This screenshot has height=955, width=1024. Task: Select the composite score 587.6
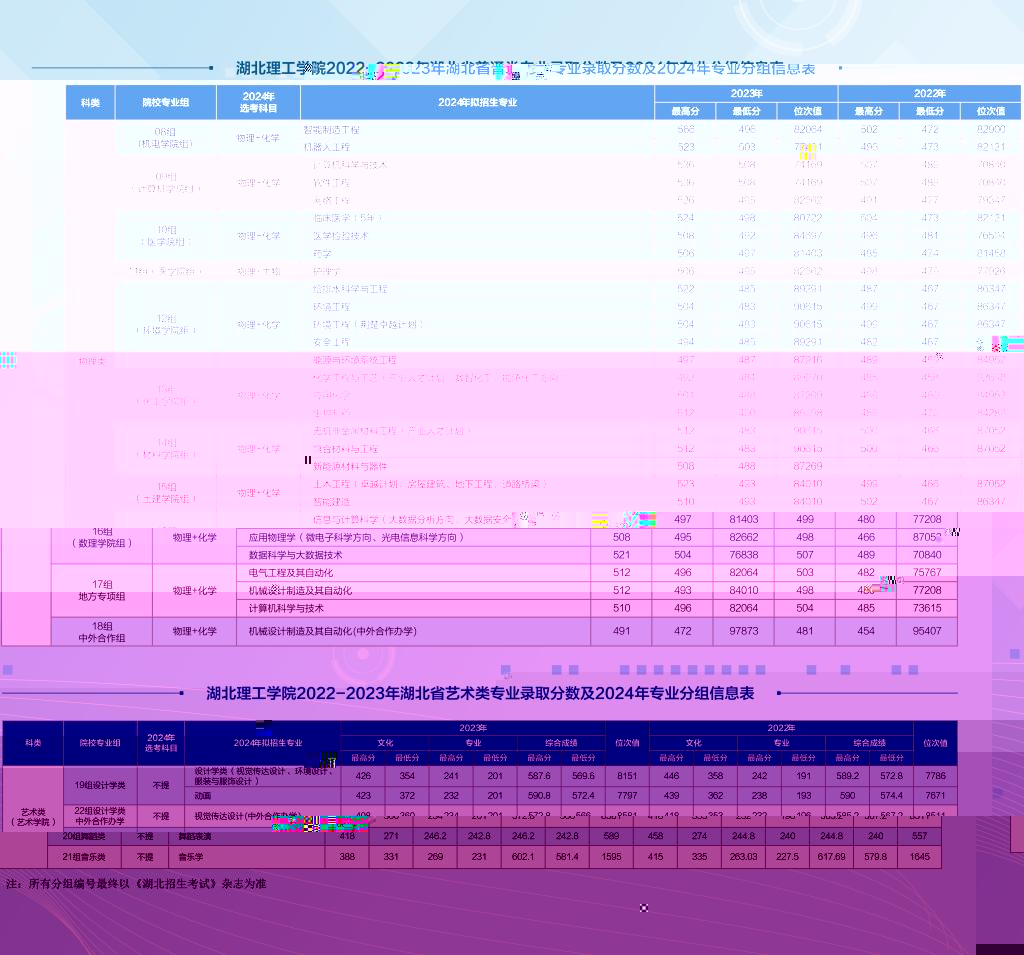coord(539,776)
